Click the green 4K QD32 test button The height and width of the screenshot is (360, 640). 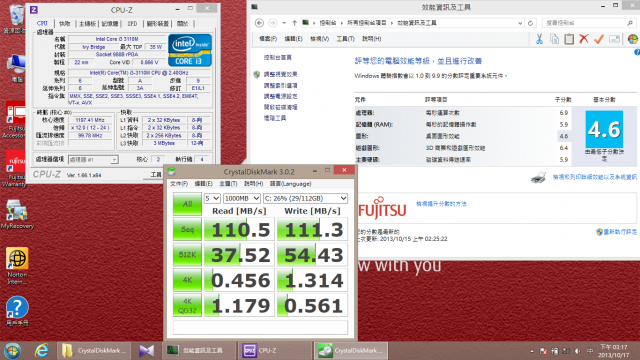187,305
